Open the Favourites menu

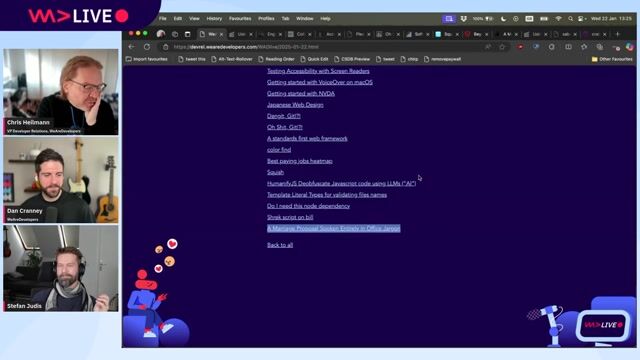[240, 19]
